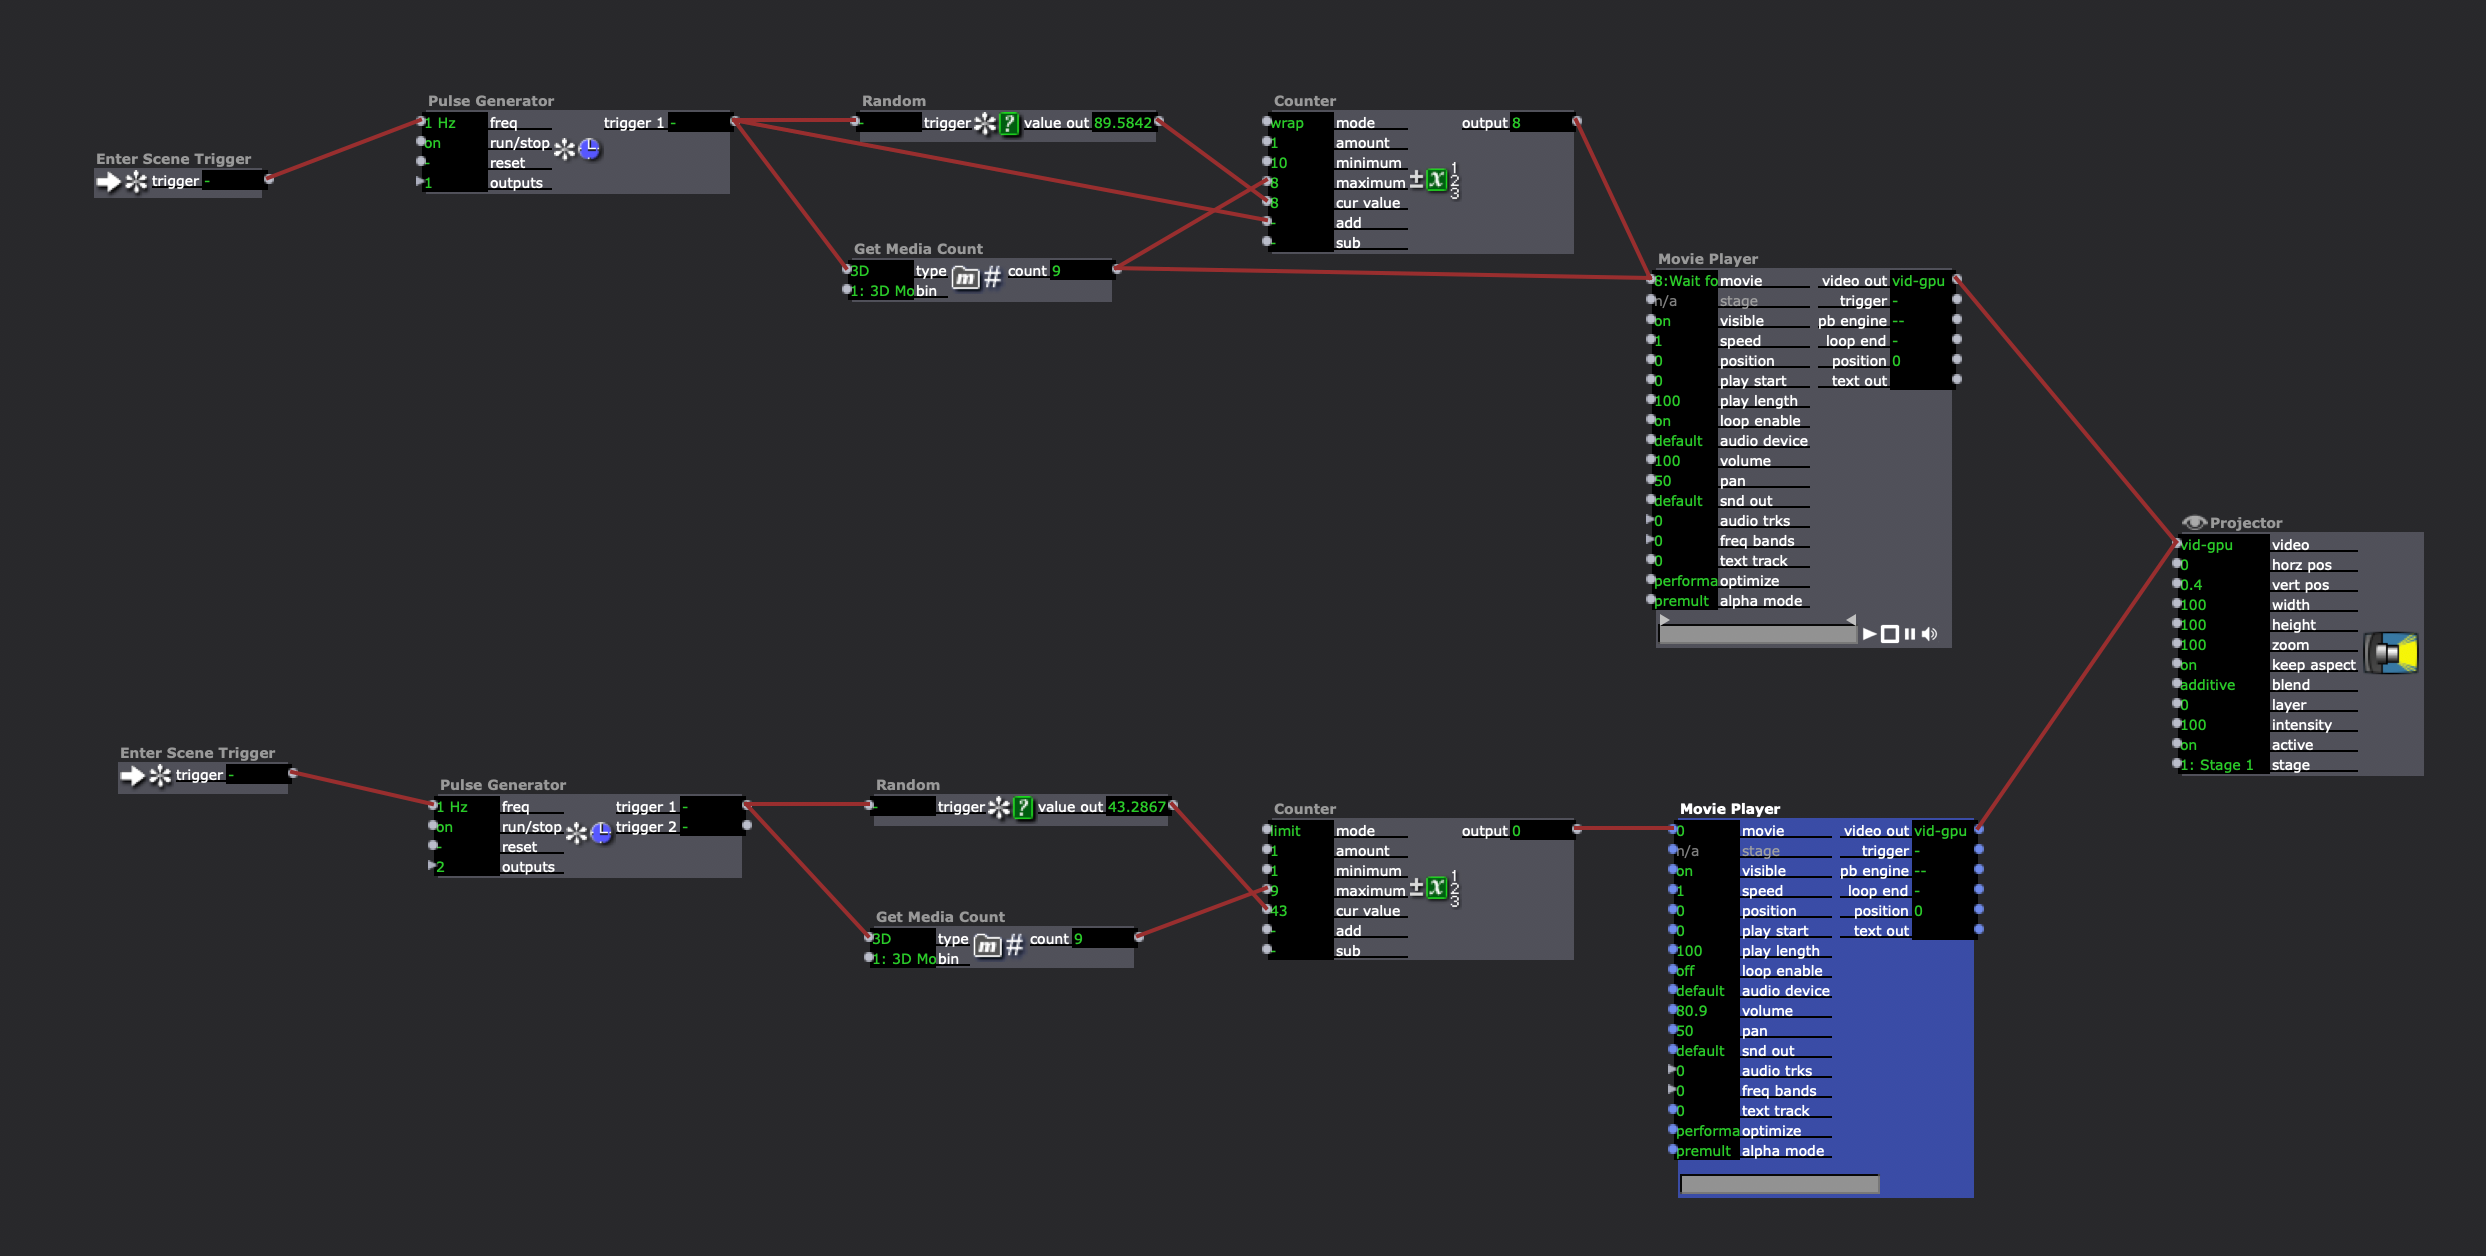Click the plus-minus icon in top Counter
This screenshot has width=2486, height=1256.
tap(1416, 179)
